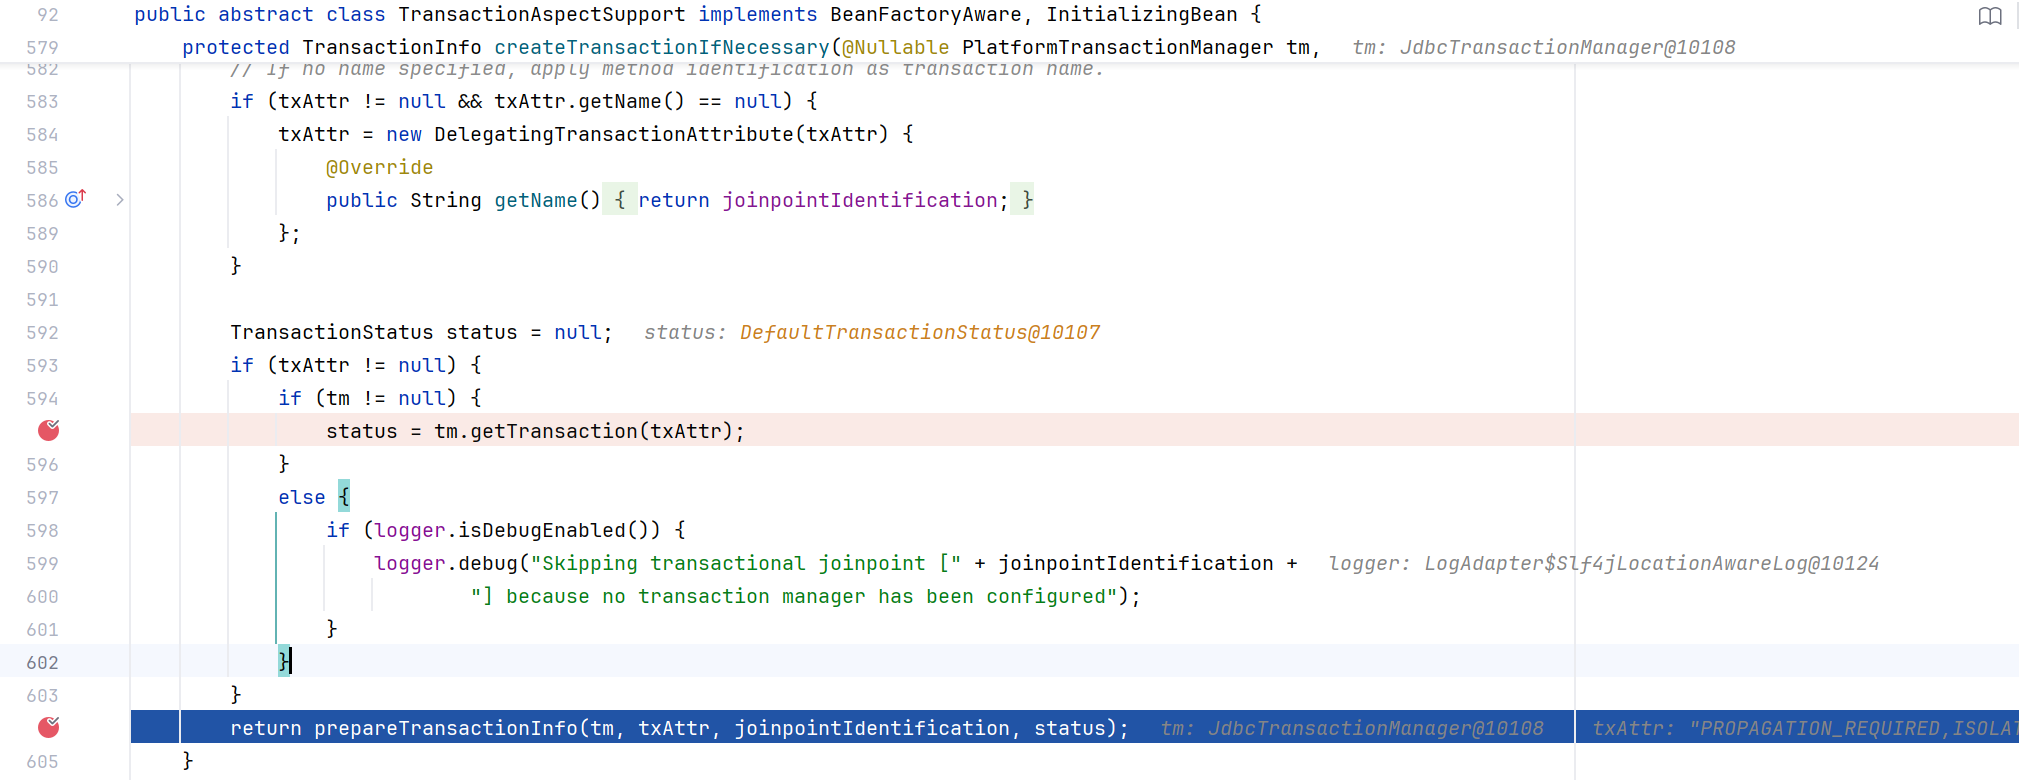Click highlighted closing brace on line 602
This screenshot has width=2019, height=780.
point(284,661)
